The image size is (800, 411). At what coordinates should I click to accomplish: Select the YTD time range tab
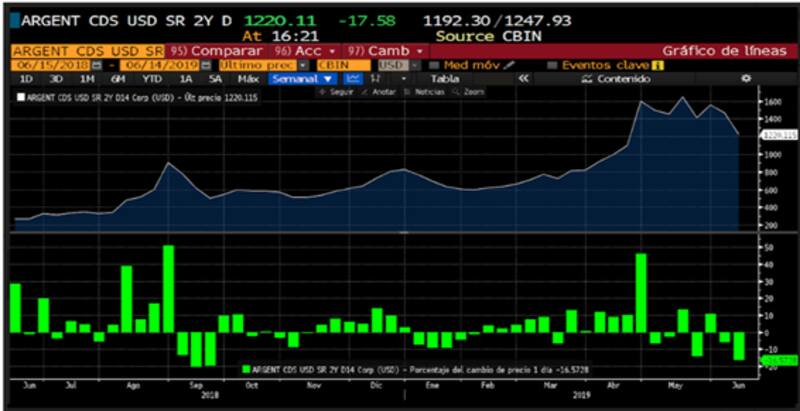click(x=152, y=78)
